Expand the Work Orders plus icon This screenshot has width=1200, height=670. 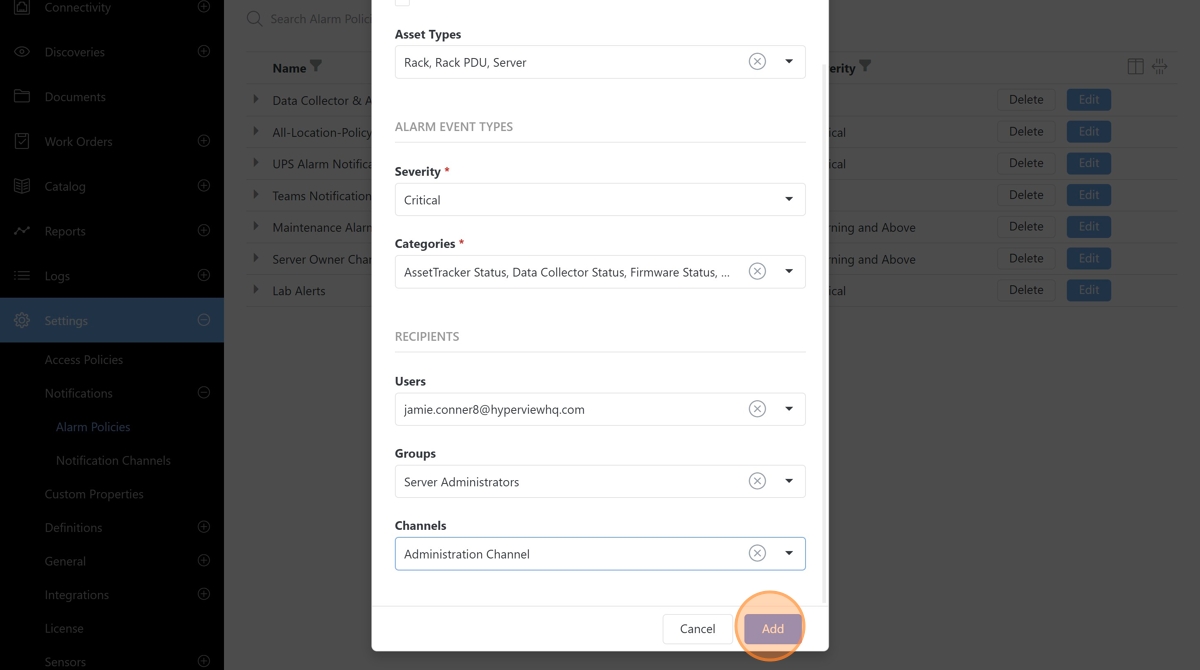tap(204, 141)
